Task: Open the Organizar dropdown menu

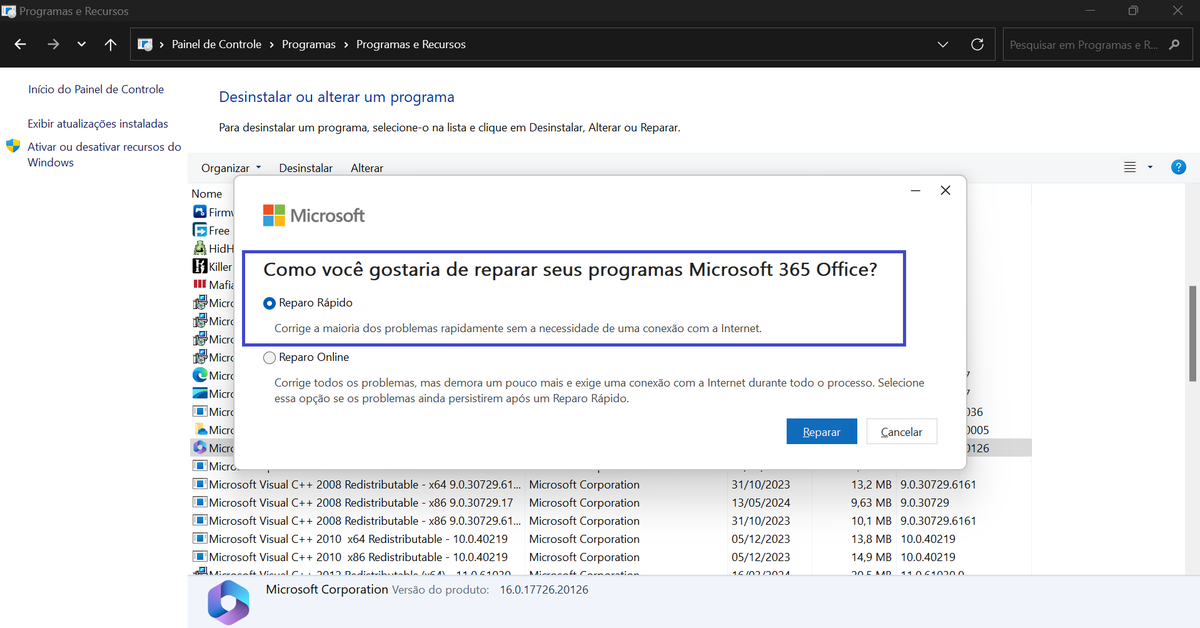Action: click(231, 168)
